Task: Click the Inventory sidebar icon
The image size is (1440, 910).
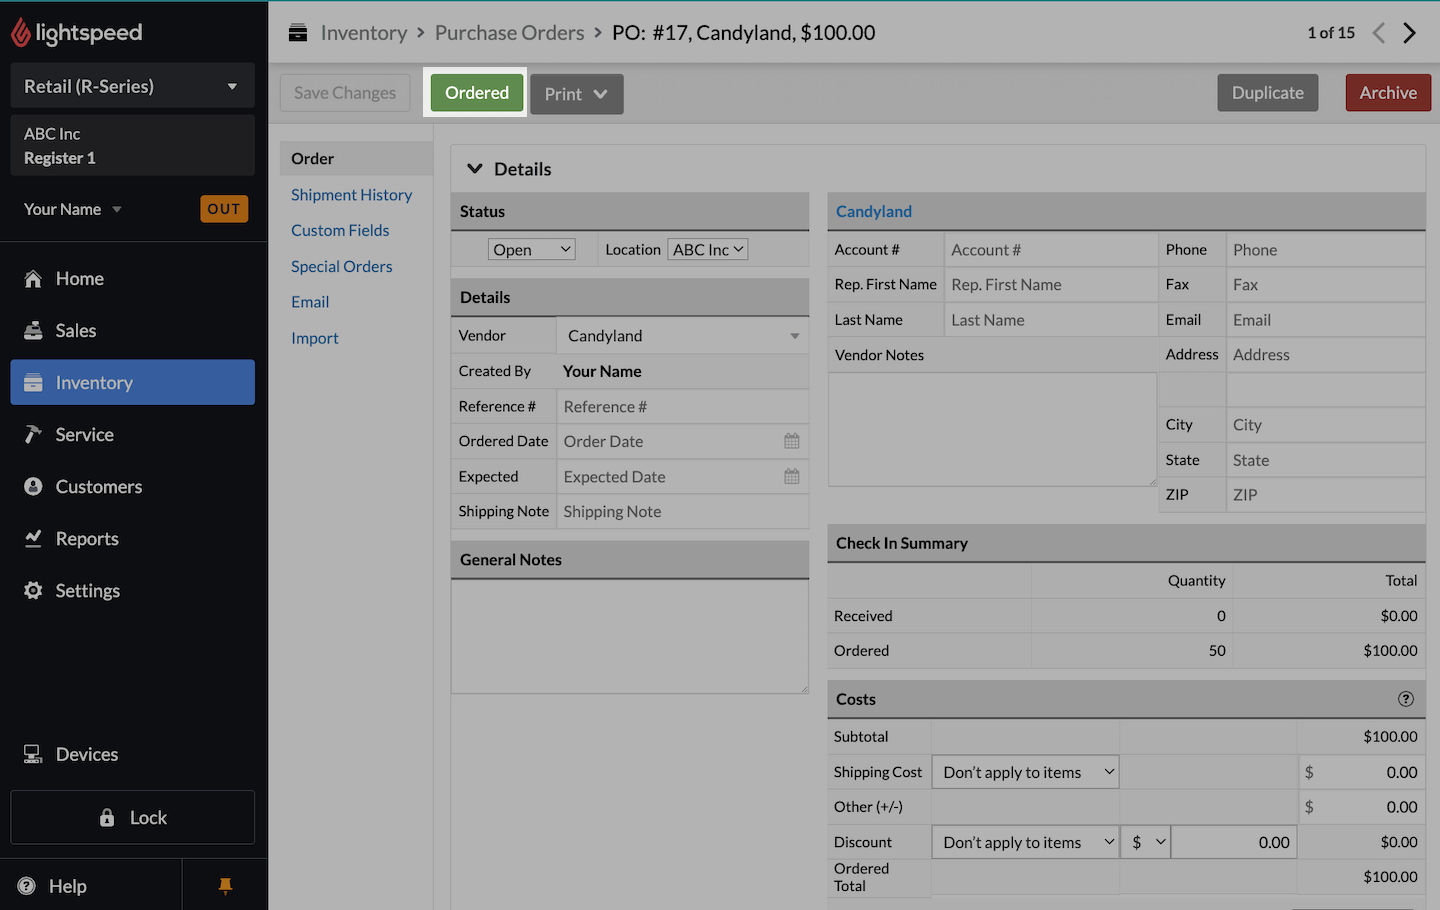Action: click(33, 383)
